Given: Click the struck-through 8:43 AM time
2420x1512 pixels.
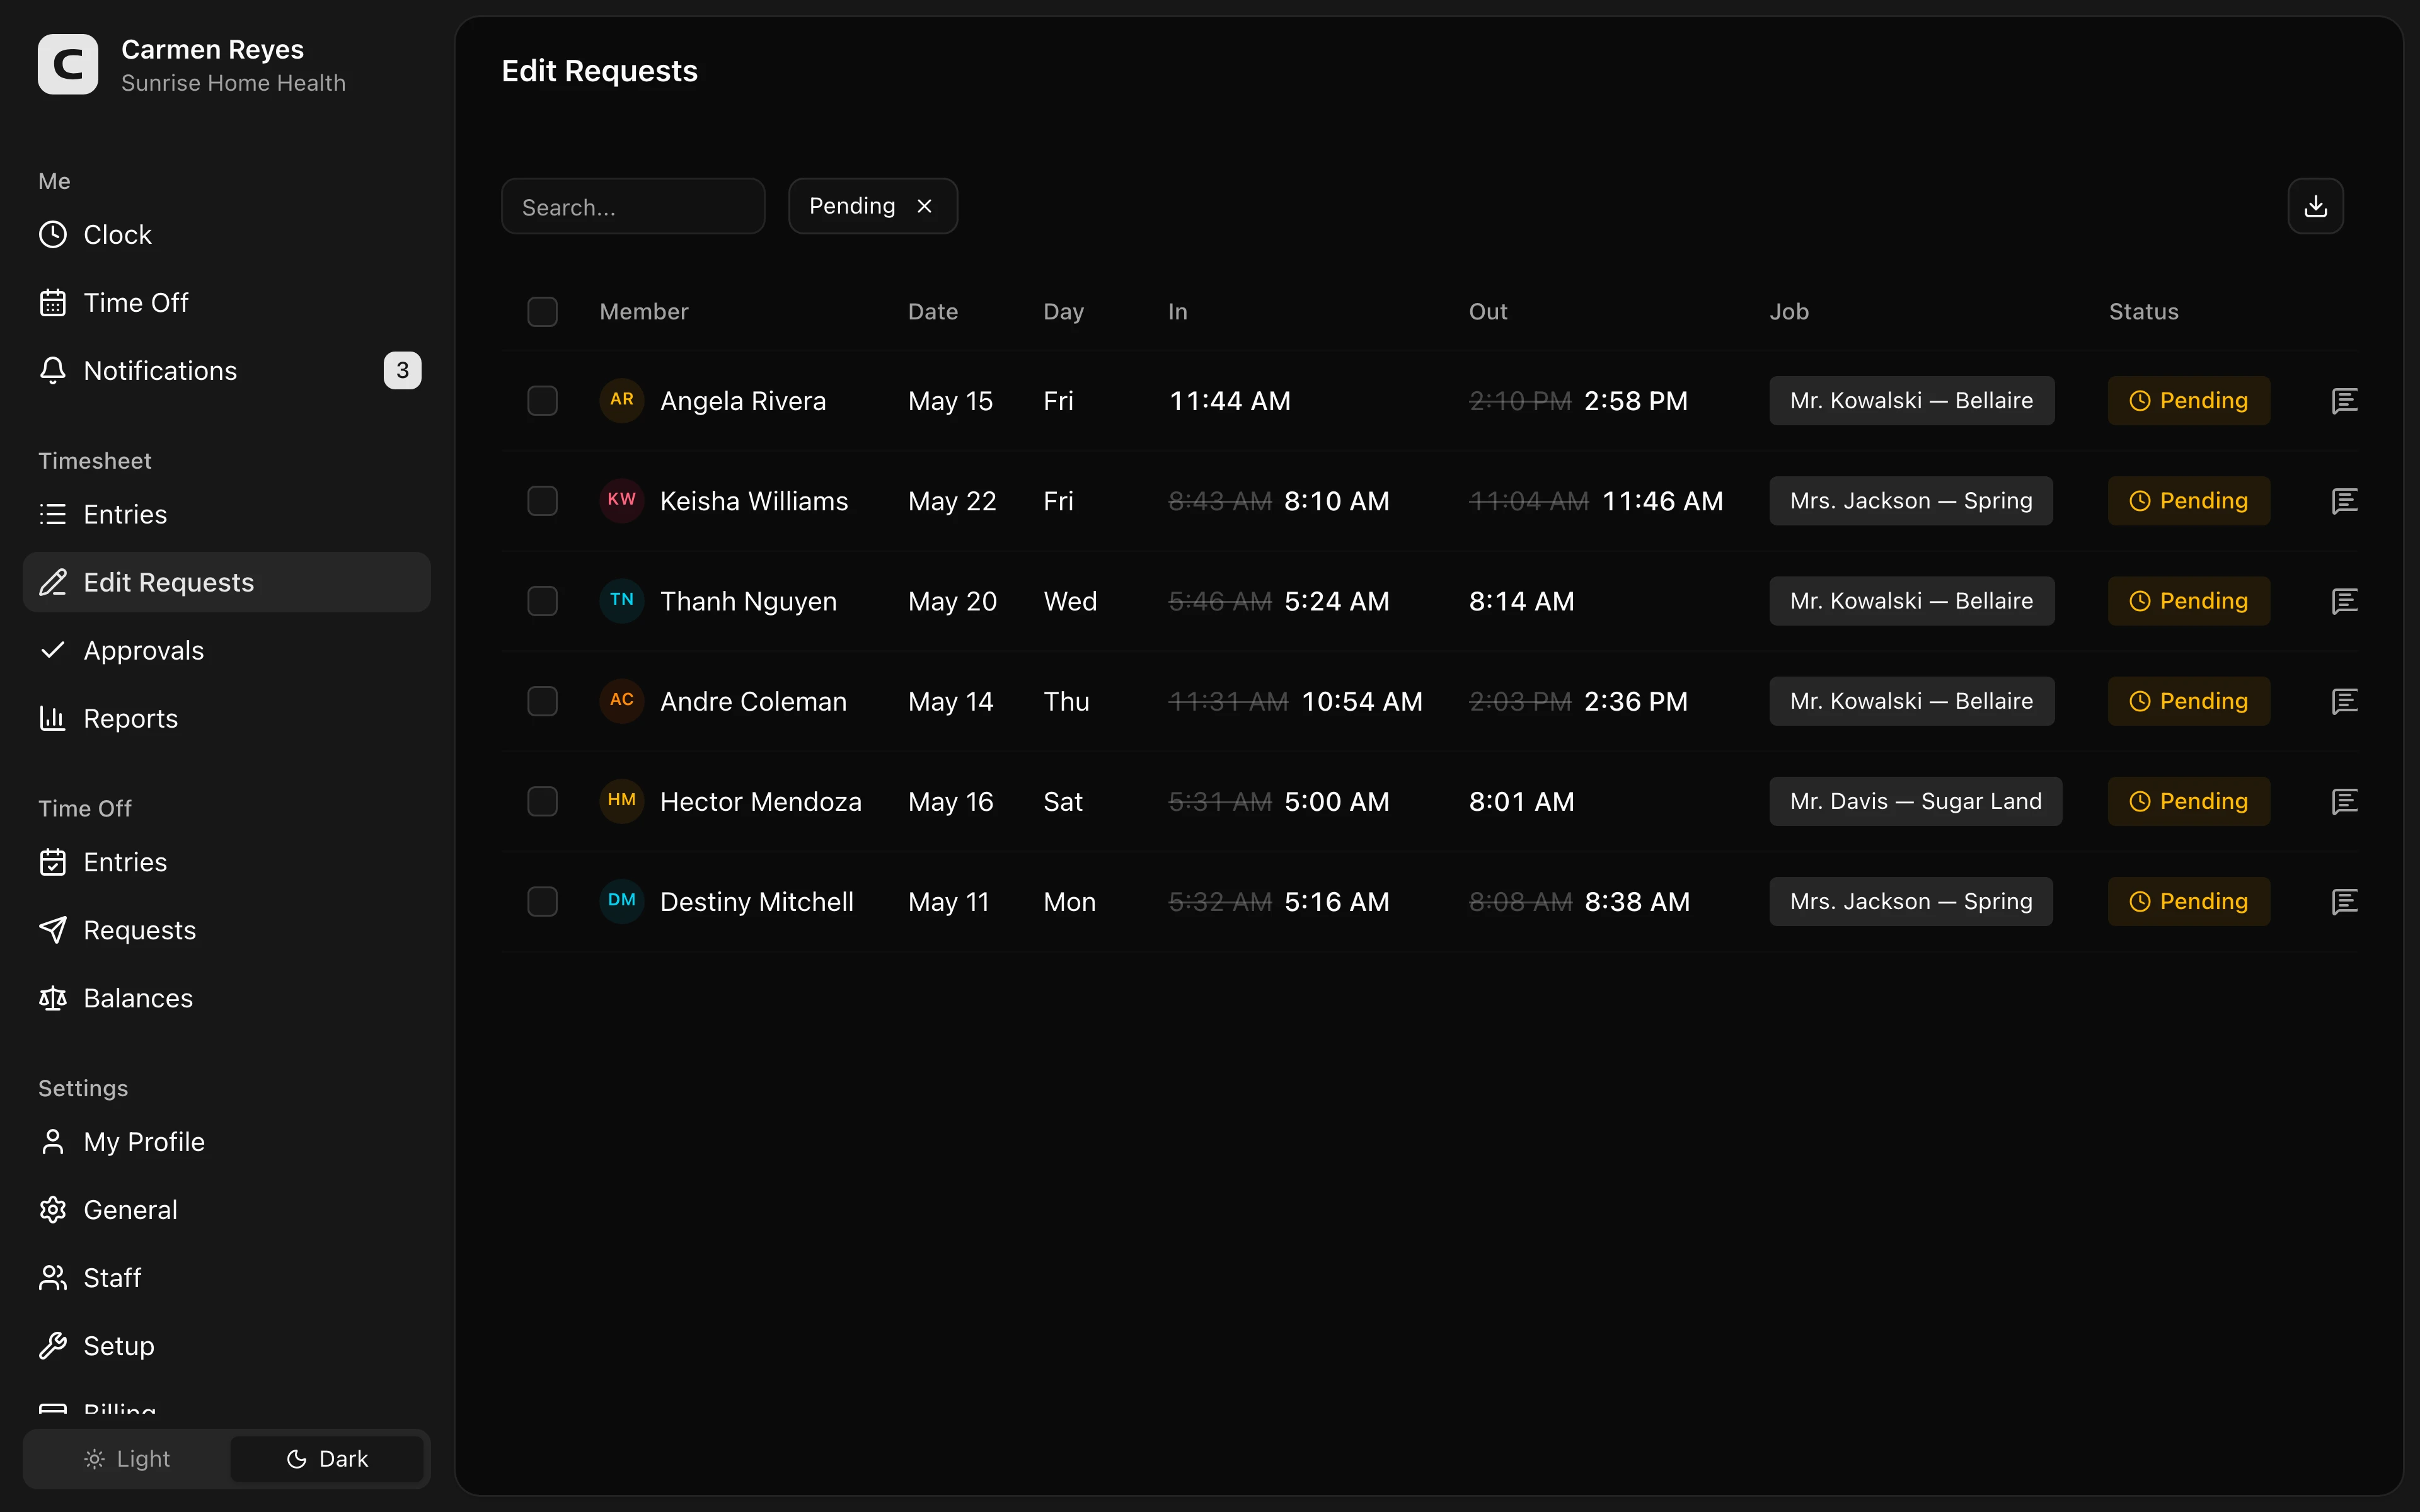Looking at the screenshot, I should (x=1219, y=501).
